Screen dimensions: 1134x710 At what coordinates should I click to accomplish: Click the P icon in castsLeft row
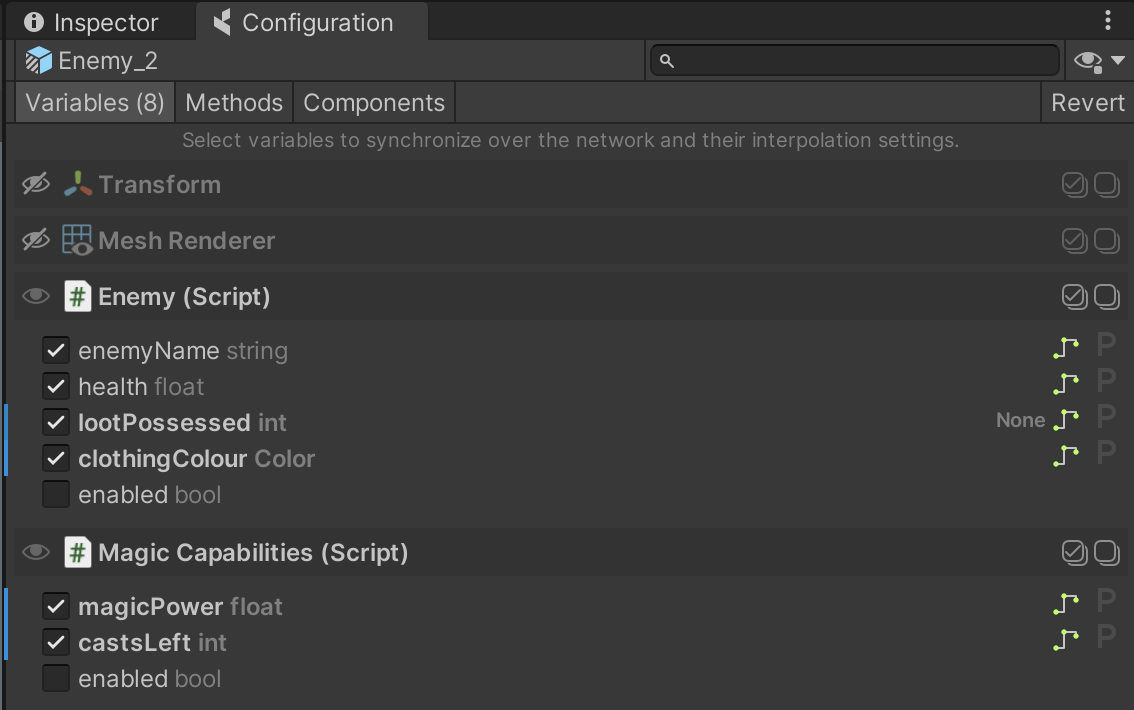point(1105,638)
